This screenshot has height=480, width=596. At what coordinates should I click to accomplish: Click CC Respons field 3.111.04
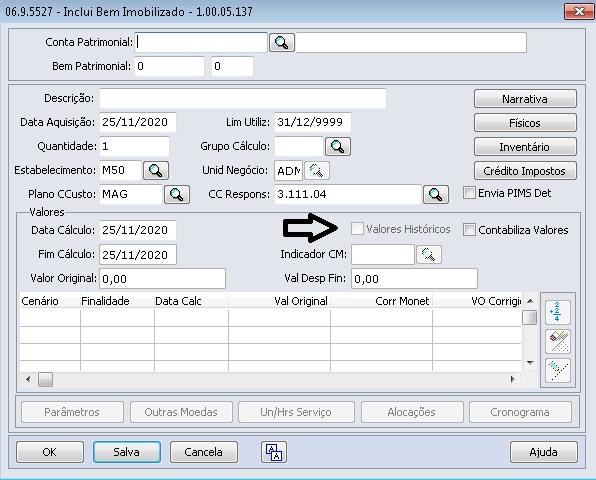point(348,194)
